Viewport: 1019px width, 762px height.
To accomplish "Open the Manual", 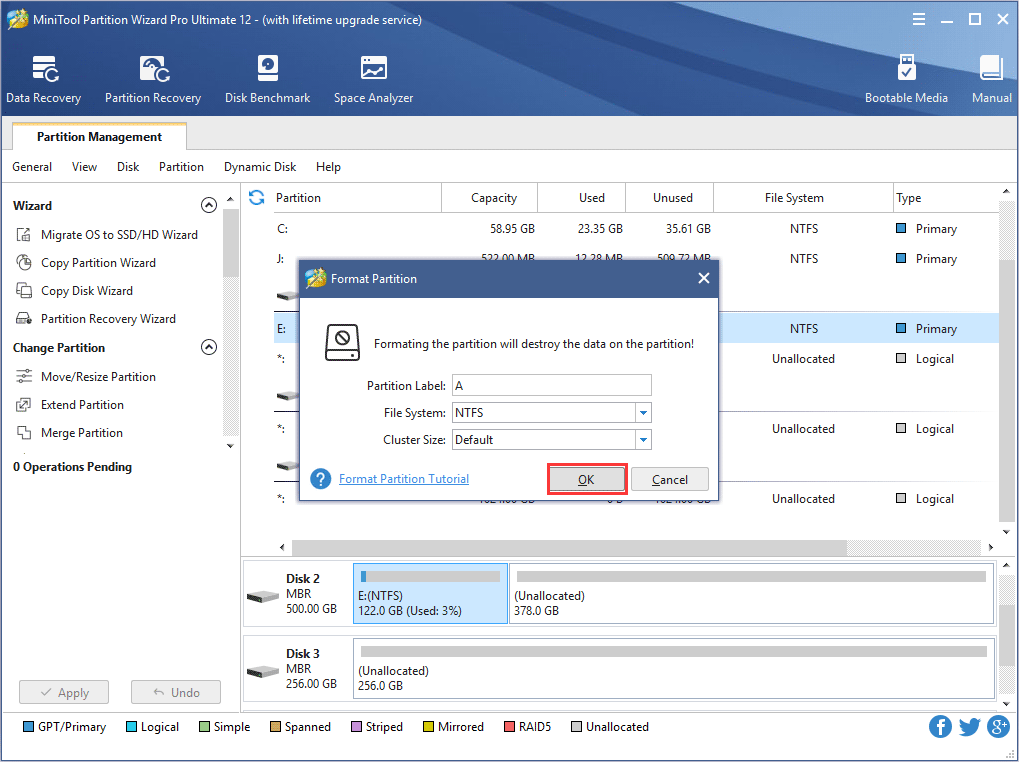I will point(990,78).
